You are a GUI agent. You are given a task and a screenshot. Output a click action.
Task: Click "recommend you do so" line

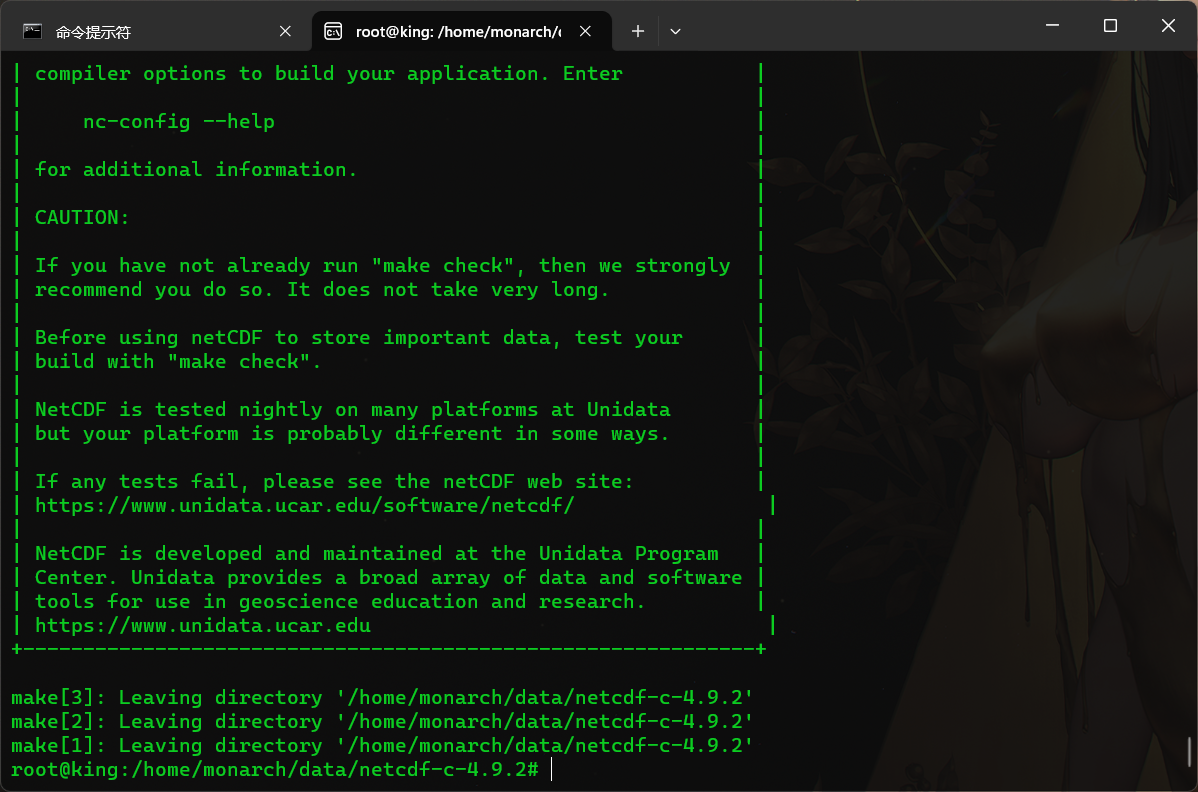click(322, 289)
